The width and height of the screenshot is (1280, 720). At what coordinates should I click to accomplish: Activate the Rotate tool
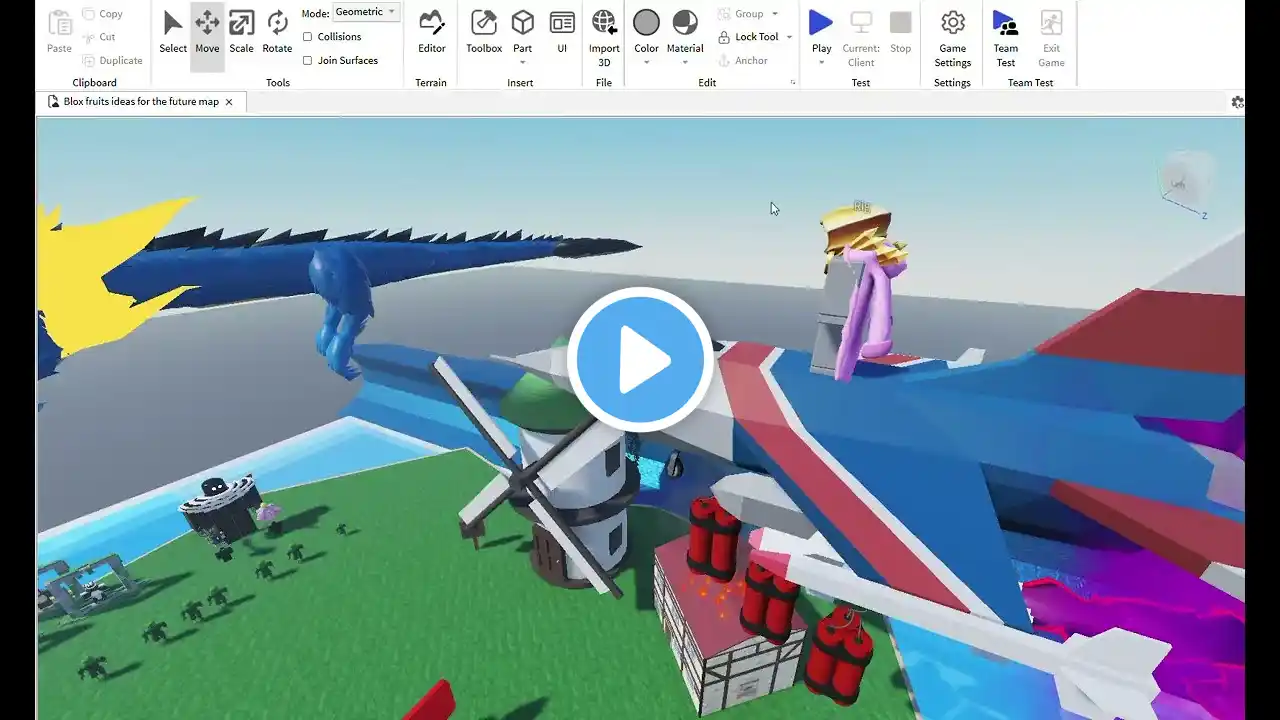(277, 32)
